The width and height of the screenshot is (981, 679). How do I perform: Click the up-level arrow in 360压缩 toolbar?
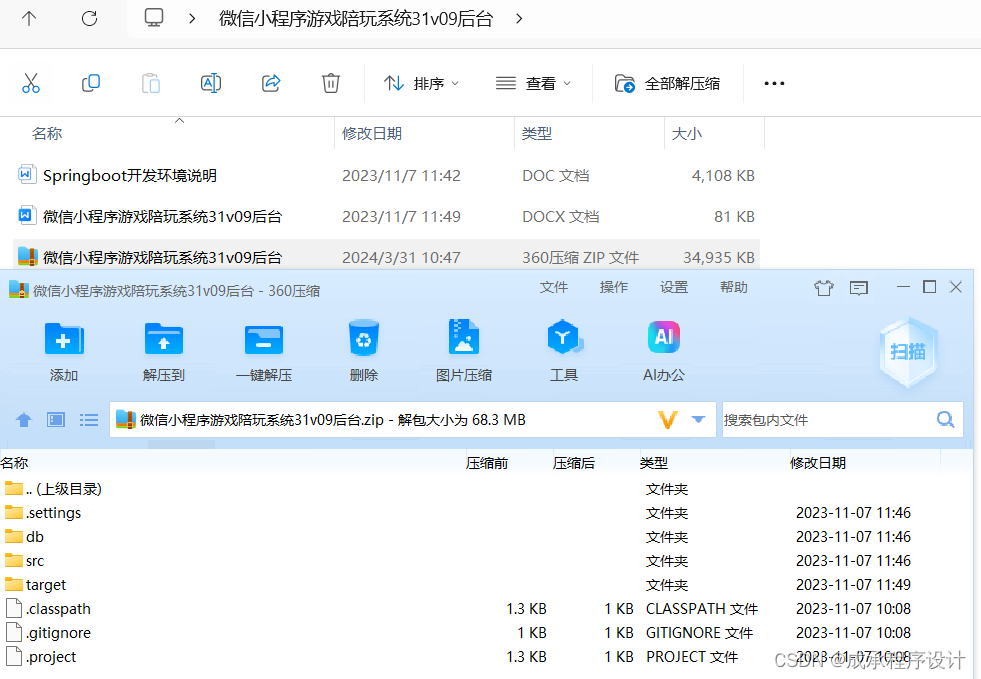(23, 420)
